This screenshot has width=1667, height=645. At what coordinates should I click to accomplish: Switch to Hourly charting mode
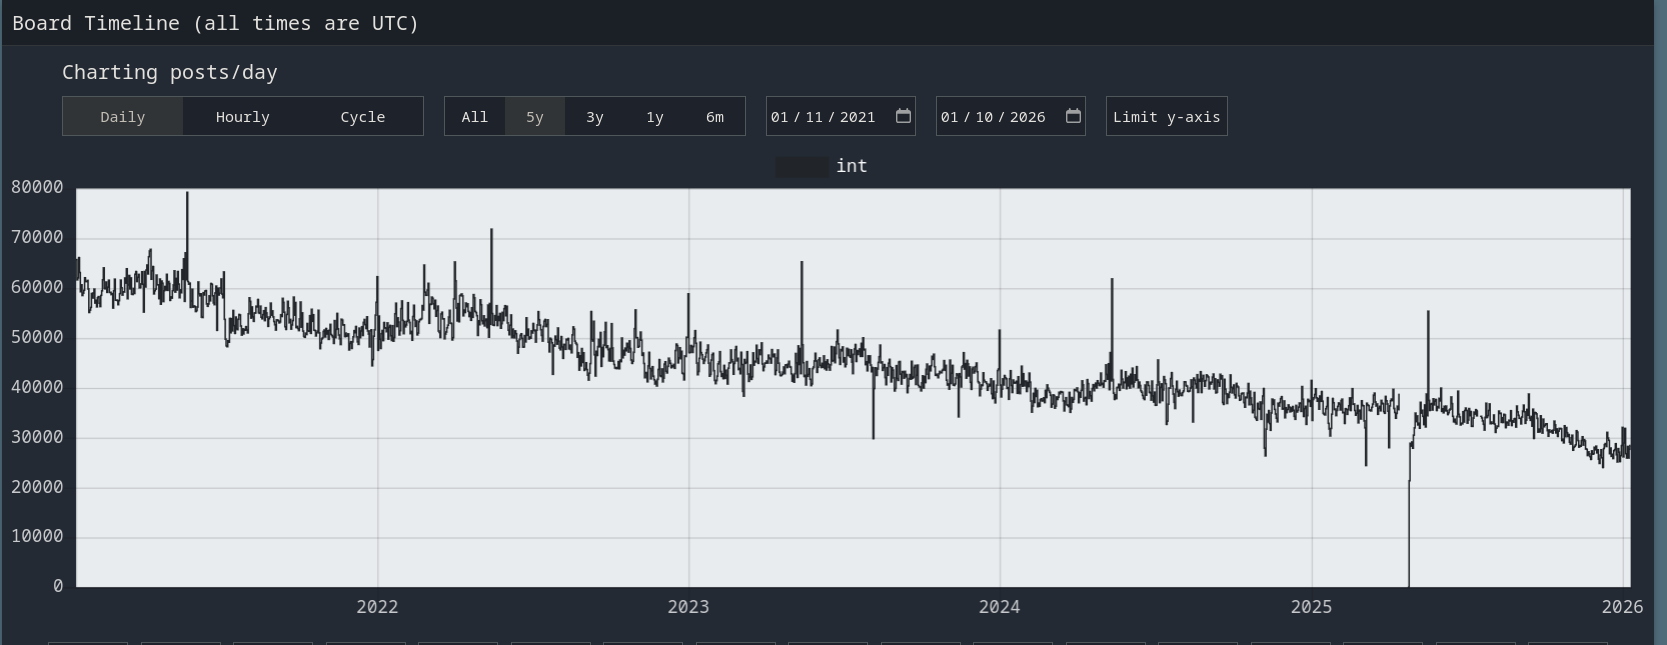point(242,117)
